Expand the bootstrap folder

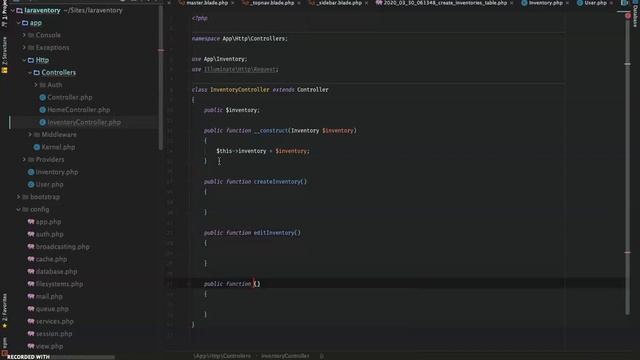[x=18, y=197]
